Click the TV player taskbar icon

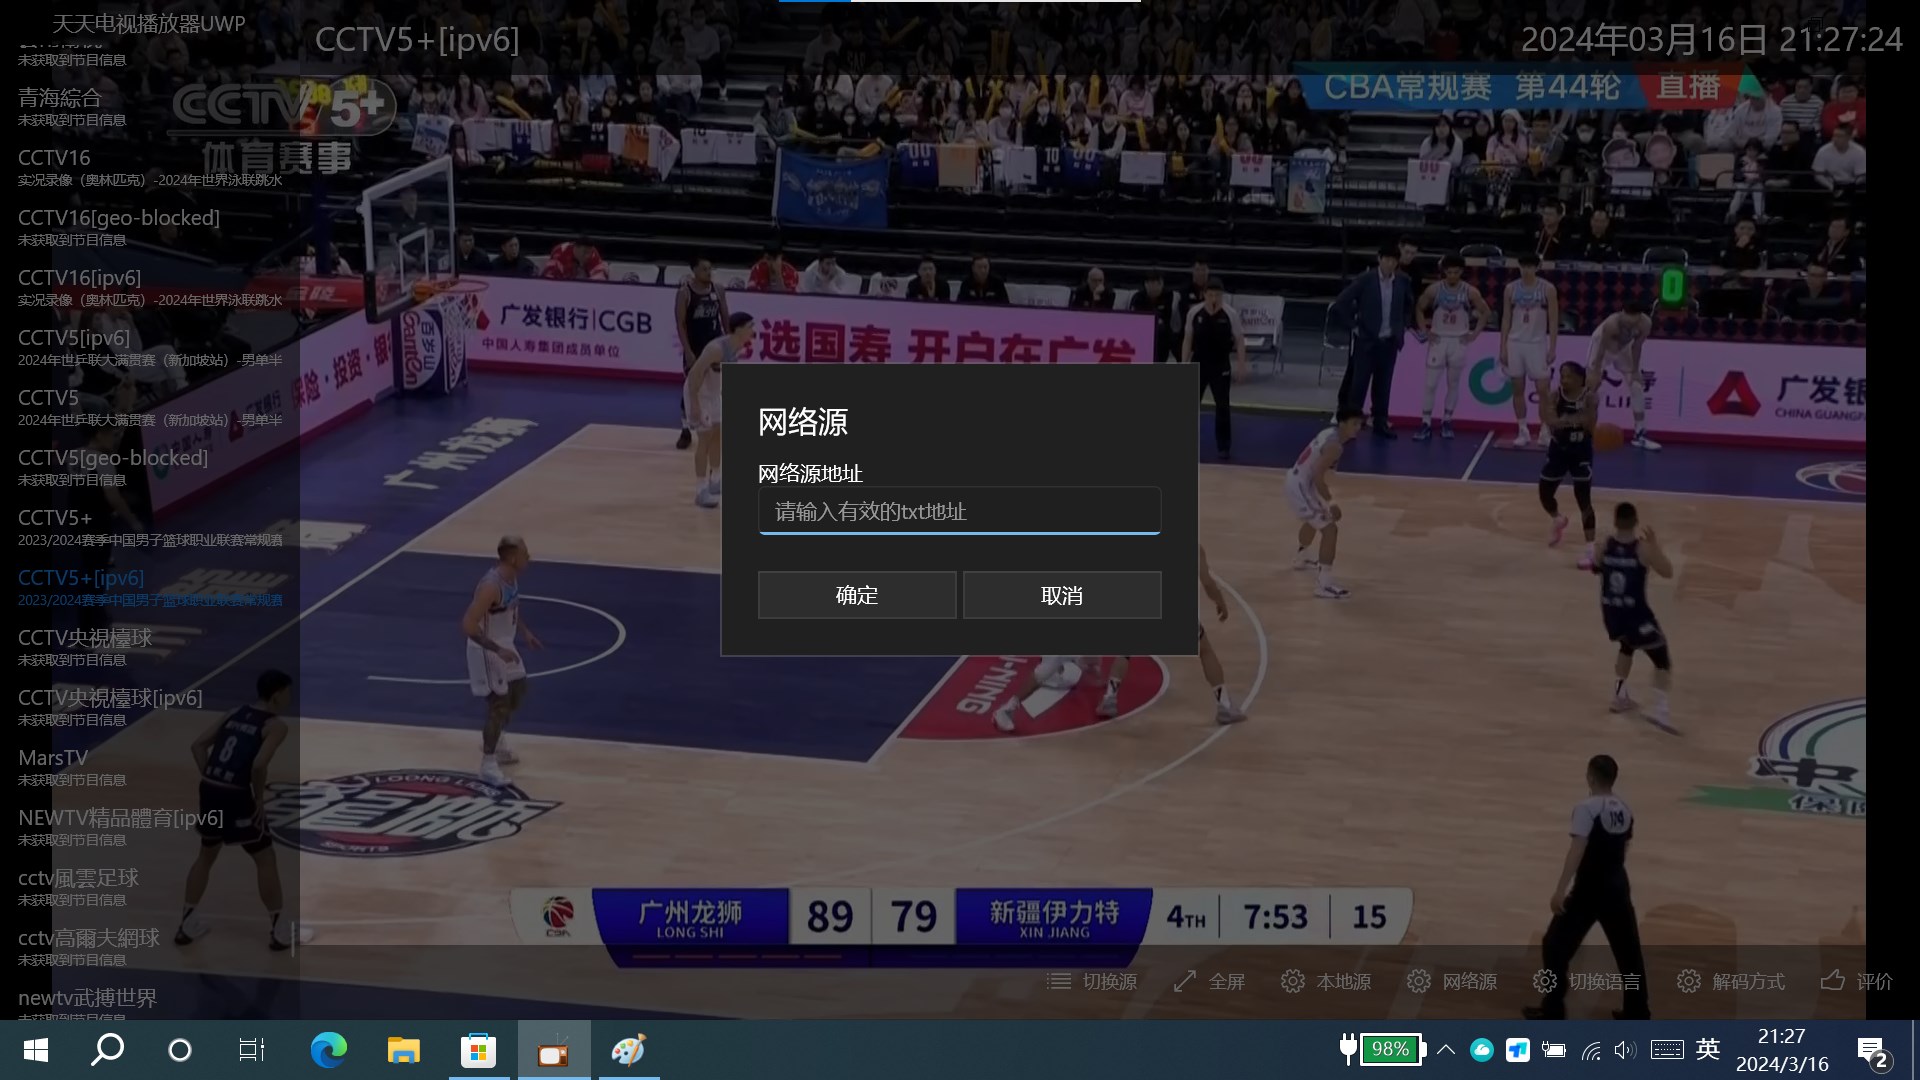click(553, 1050)
